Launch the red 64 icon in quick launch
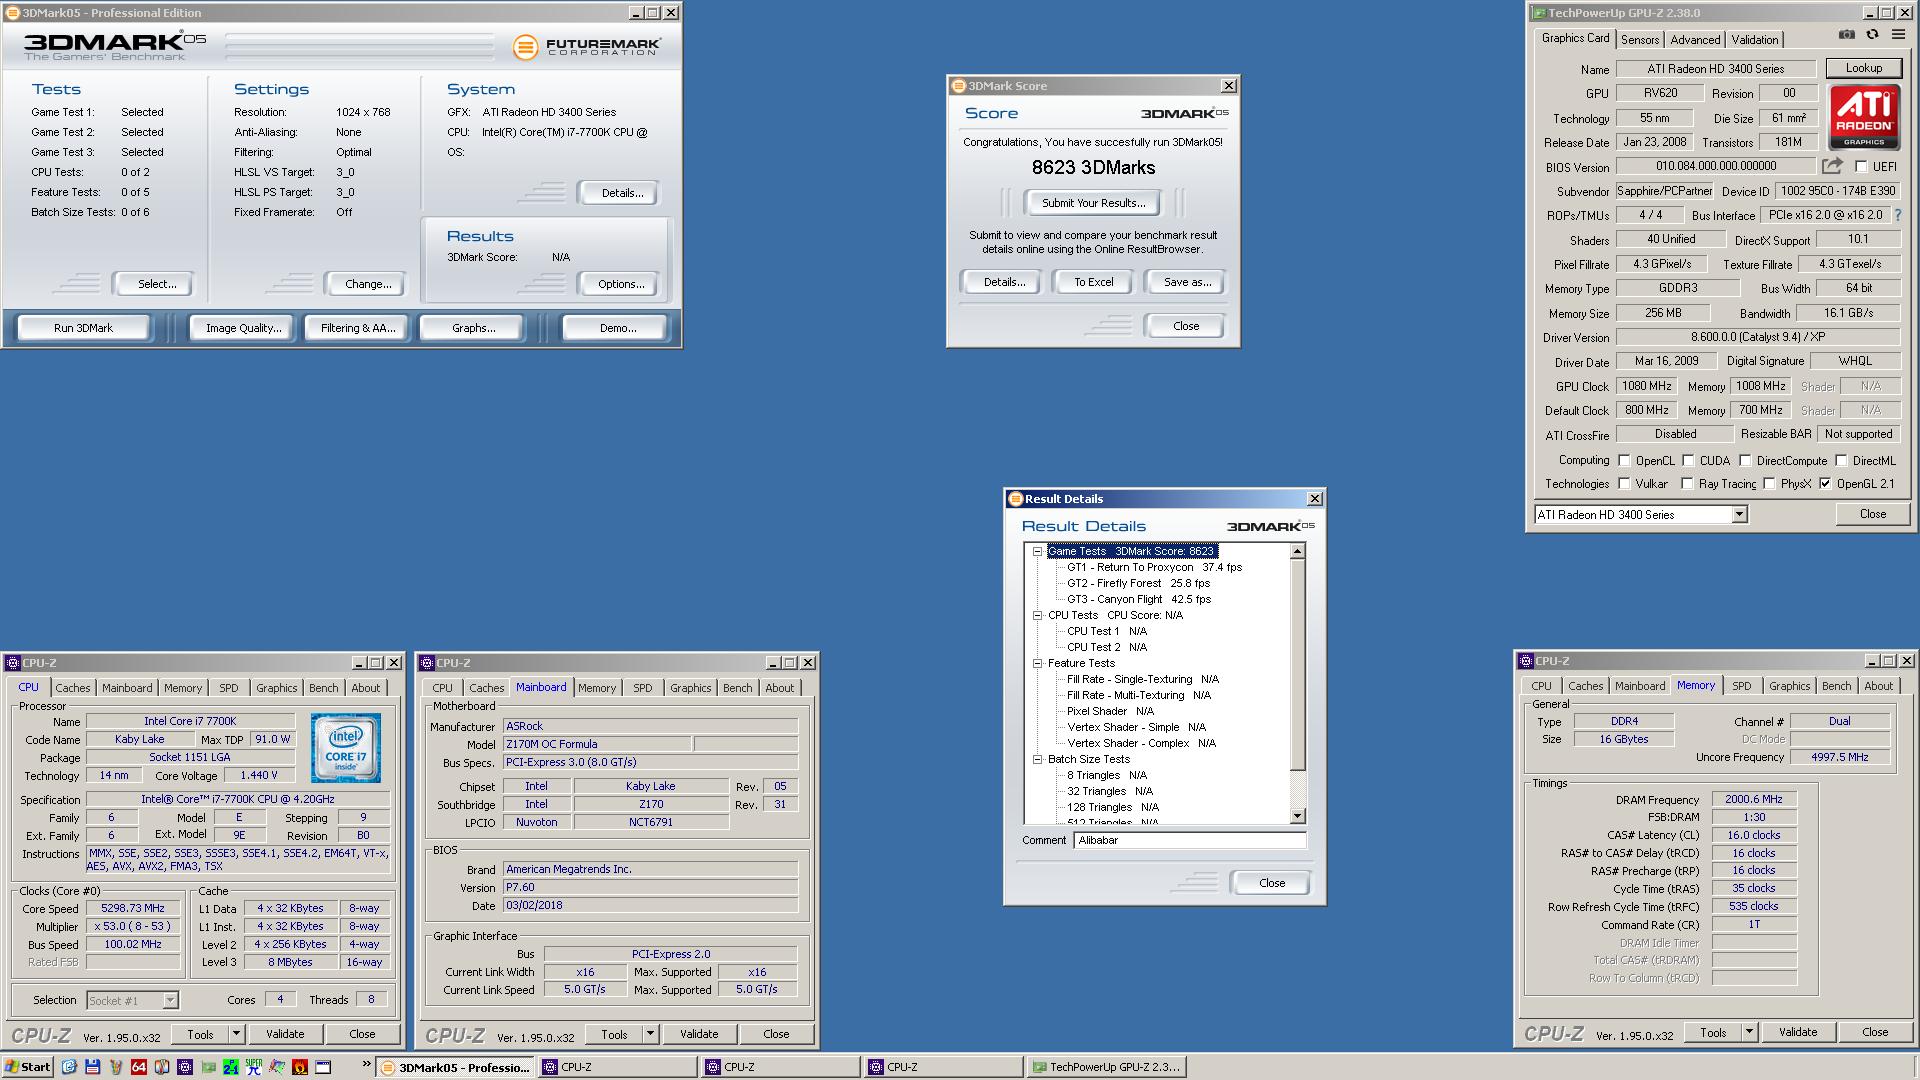 click(138, 1067)
